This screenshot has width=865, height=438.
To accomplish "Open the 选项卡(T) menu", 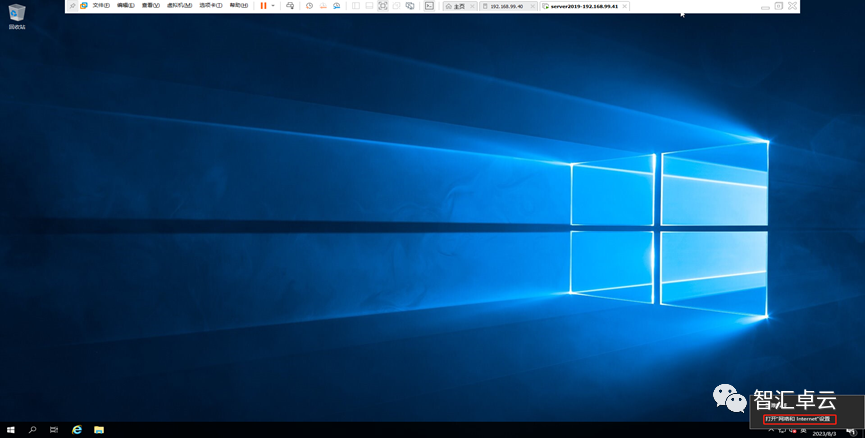I will coord(211,6).
